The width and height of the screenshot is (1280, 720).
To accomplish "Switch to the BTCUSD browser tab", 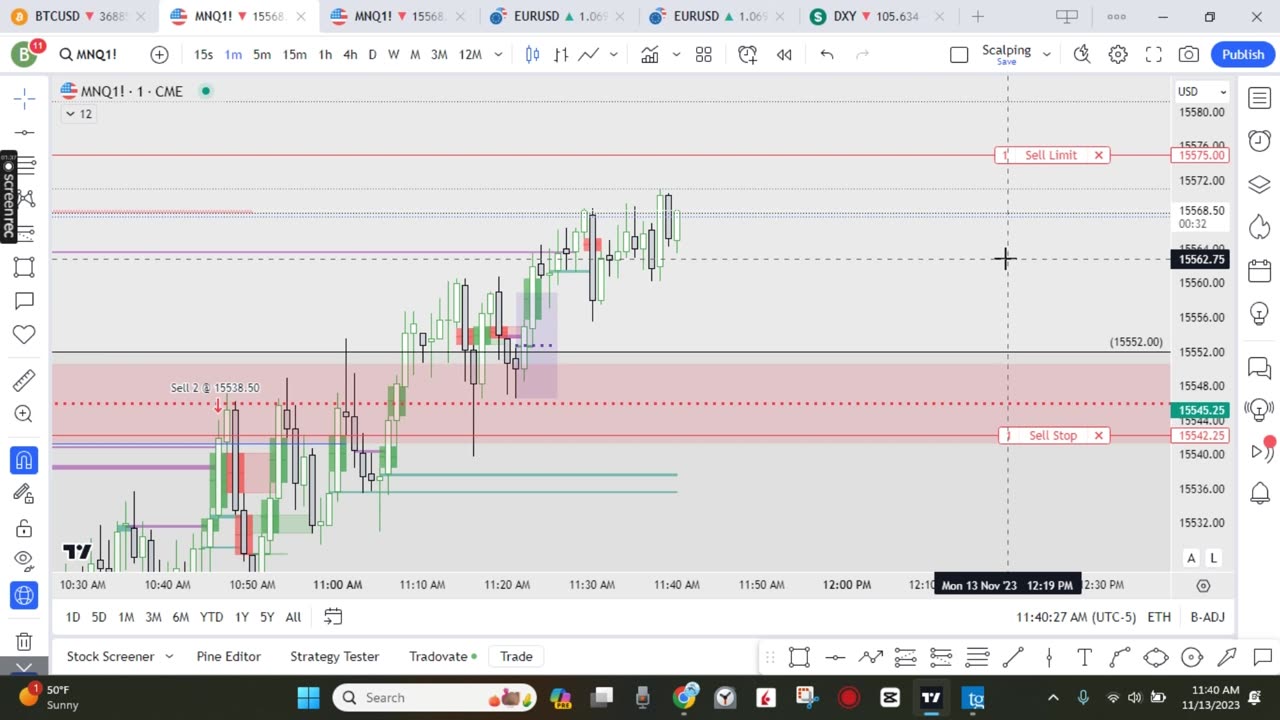I will 76,16.
